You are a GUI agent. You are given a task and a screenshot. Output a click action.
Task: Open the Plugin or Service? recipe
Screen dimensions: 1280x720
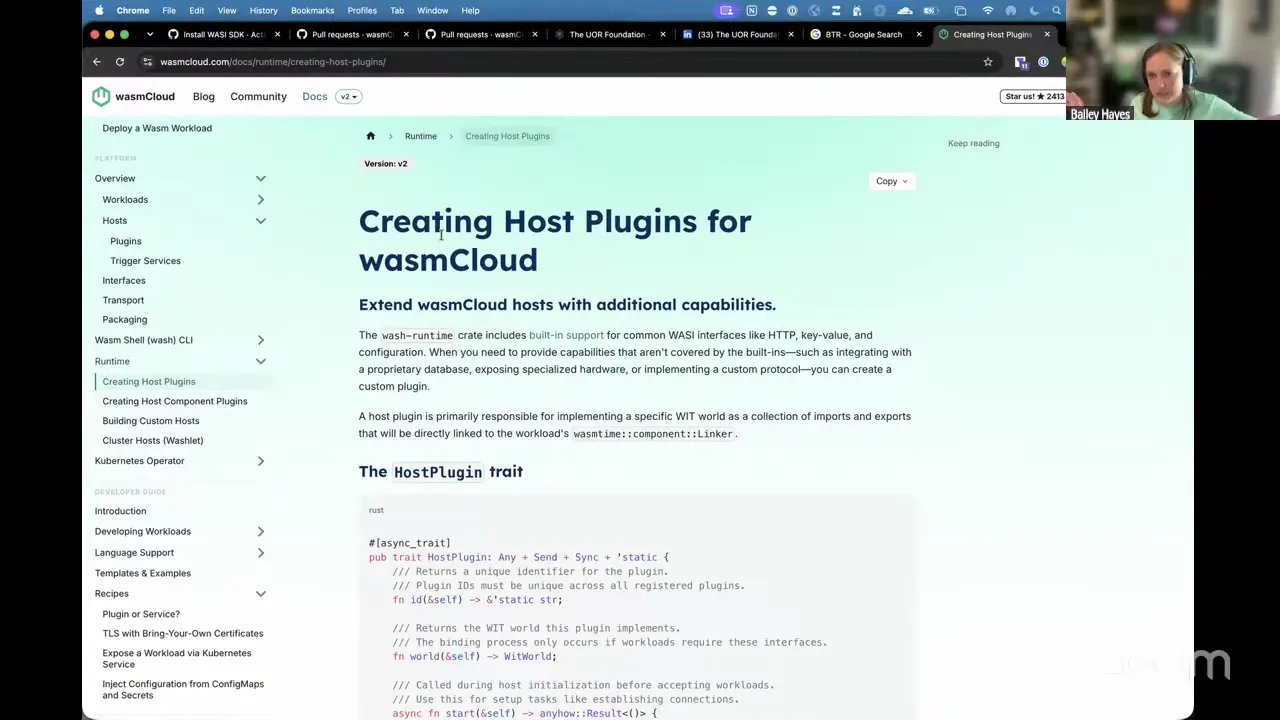click(x=141, y=614)
